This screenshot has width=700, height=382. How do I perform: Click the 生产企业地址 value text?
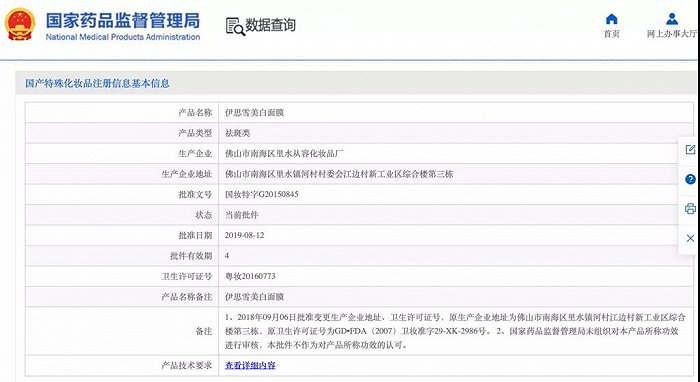click(339, 174)
